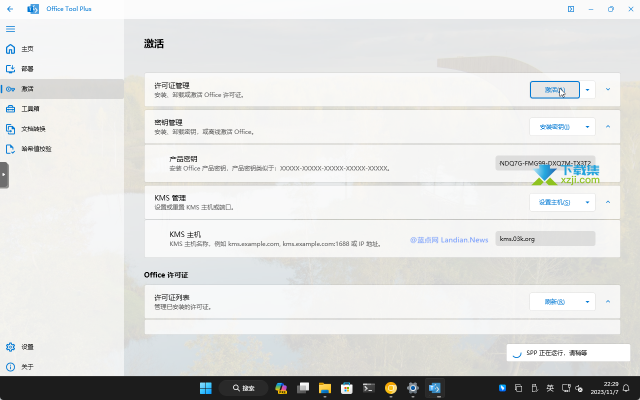This screenshot has height=400, width=640.
Task: Open the yellow circle browser taskbar icon
Action: pos(391,388)
